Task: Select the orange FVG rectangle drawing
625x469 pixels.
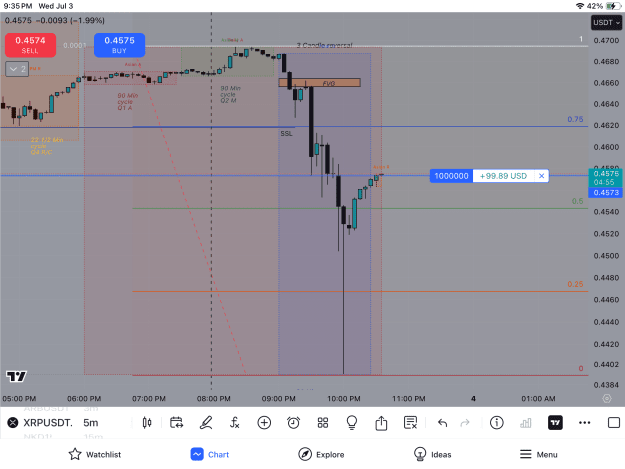Action: pos(319,82)
